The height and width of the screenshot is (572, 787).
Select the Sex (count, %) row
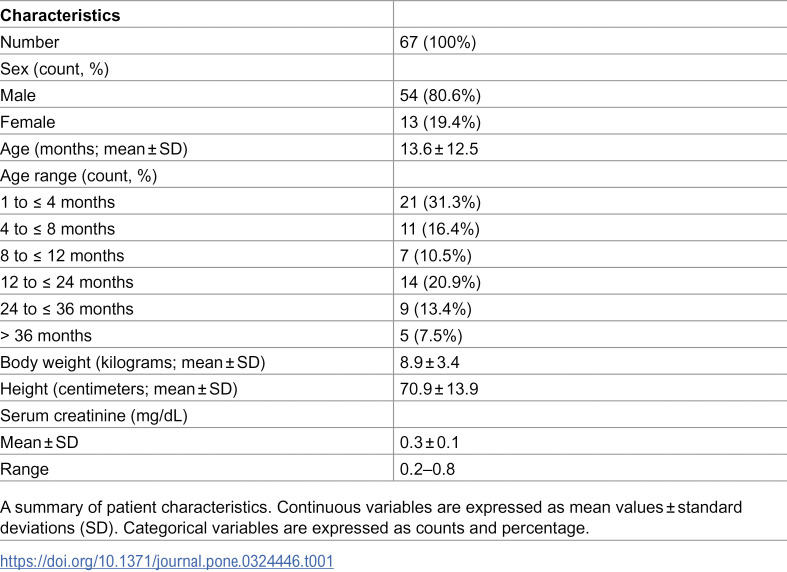tap(394, 68)
